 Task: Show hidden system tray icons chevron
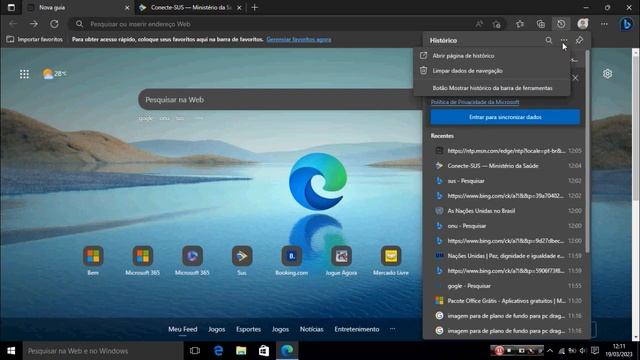click(550, 351)
